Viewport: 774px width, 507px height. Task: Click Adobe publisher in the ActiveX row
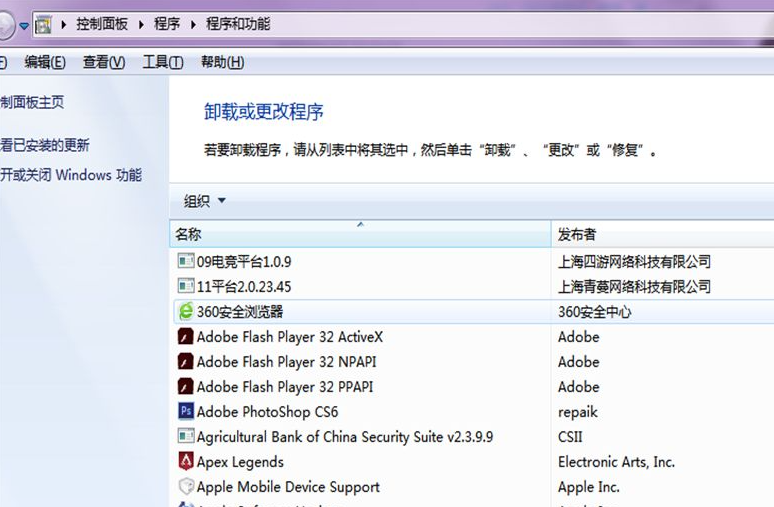(579, 337)
